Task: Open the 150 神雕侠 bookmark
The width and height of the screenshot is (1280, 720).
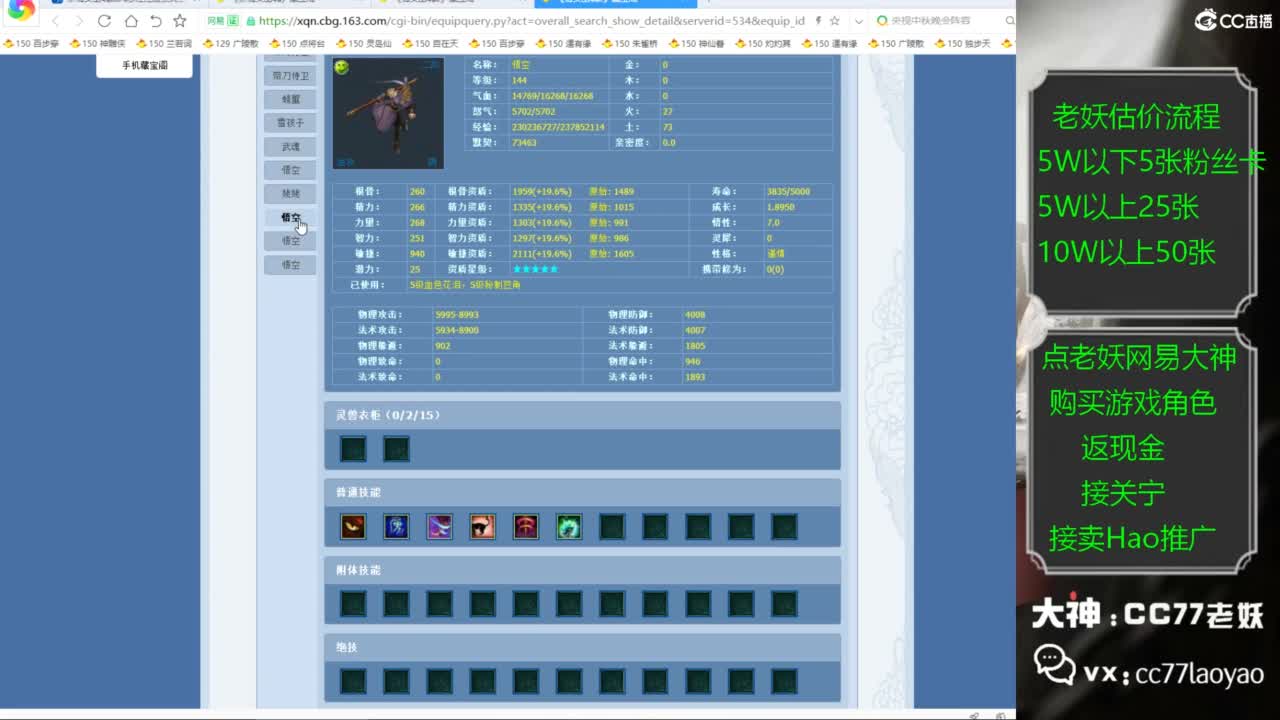Action: click(x=96, y=44)
